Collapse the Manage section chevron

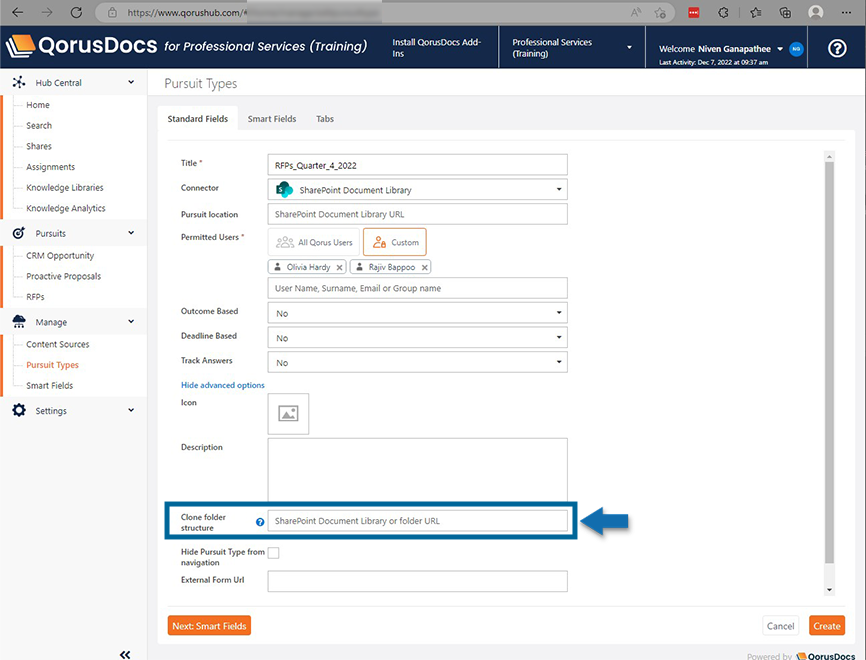click(131, 321)
